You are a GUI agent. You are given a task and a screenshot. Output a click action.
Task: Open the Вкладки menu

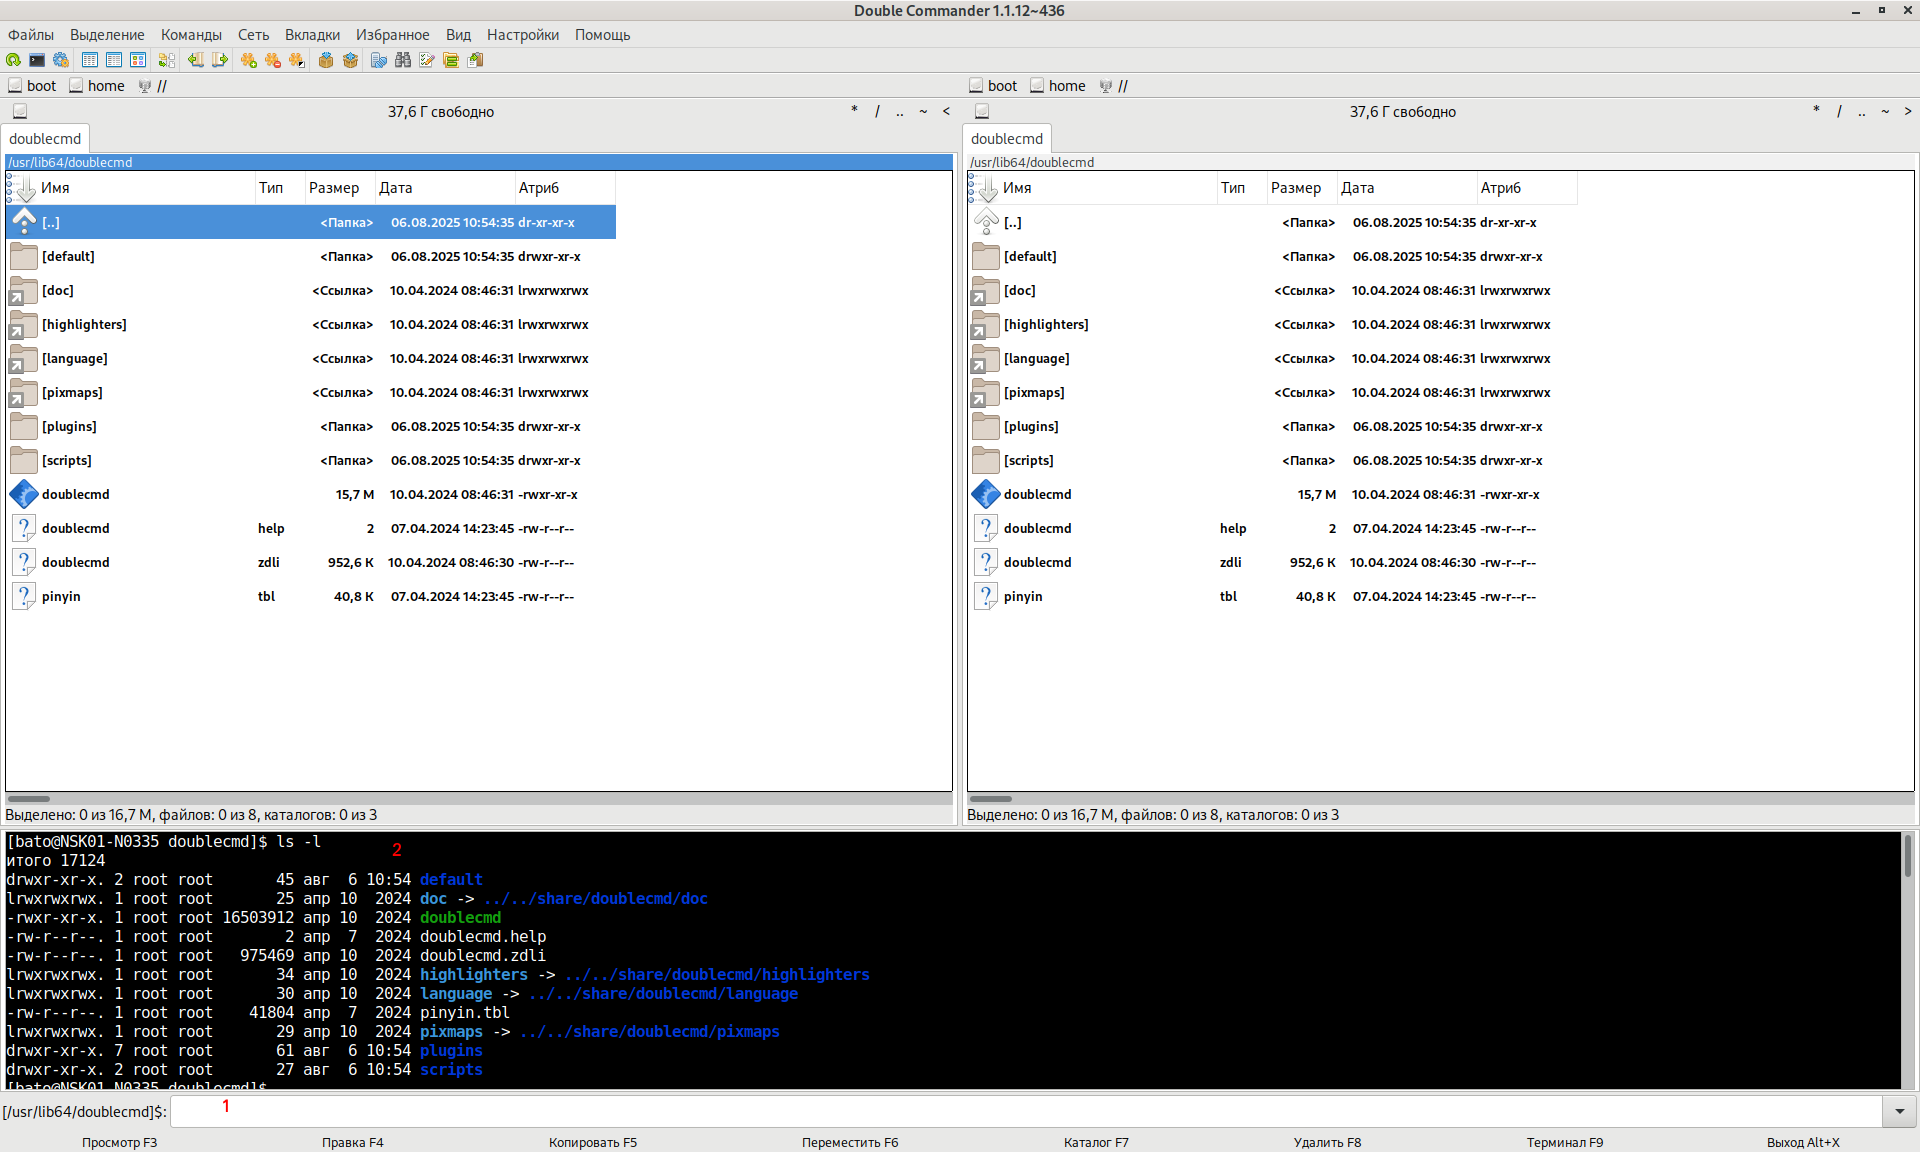click(x=312, y=35)
